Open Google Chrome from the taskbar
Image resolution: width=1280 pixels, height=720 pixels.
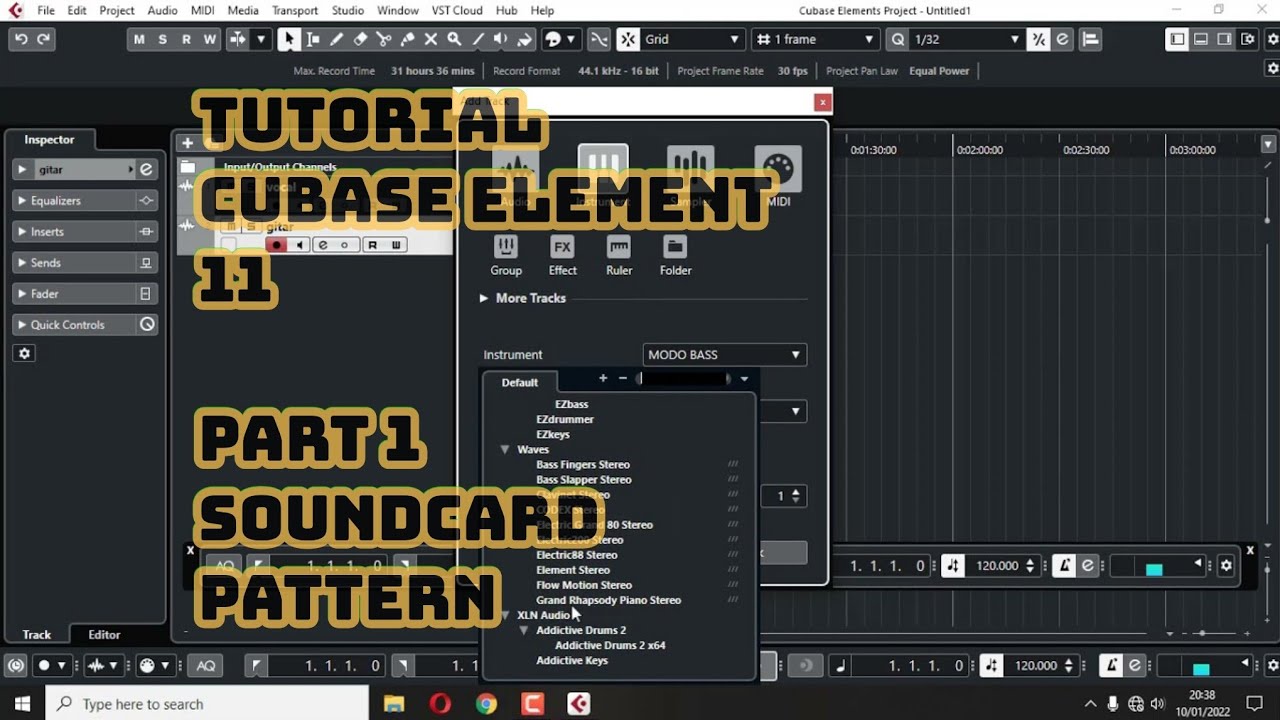pyautogui.click(x=486, y=704)
